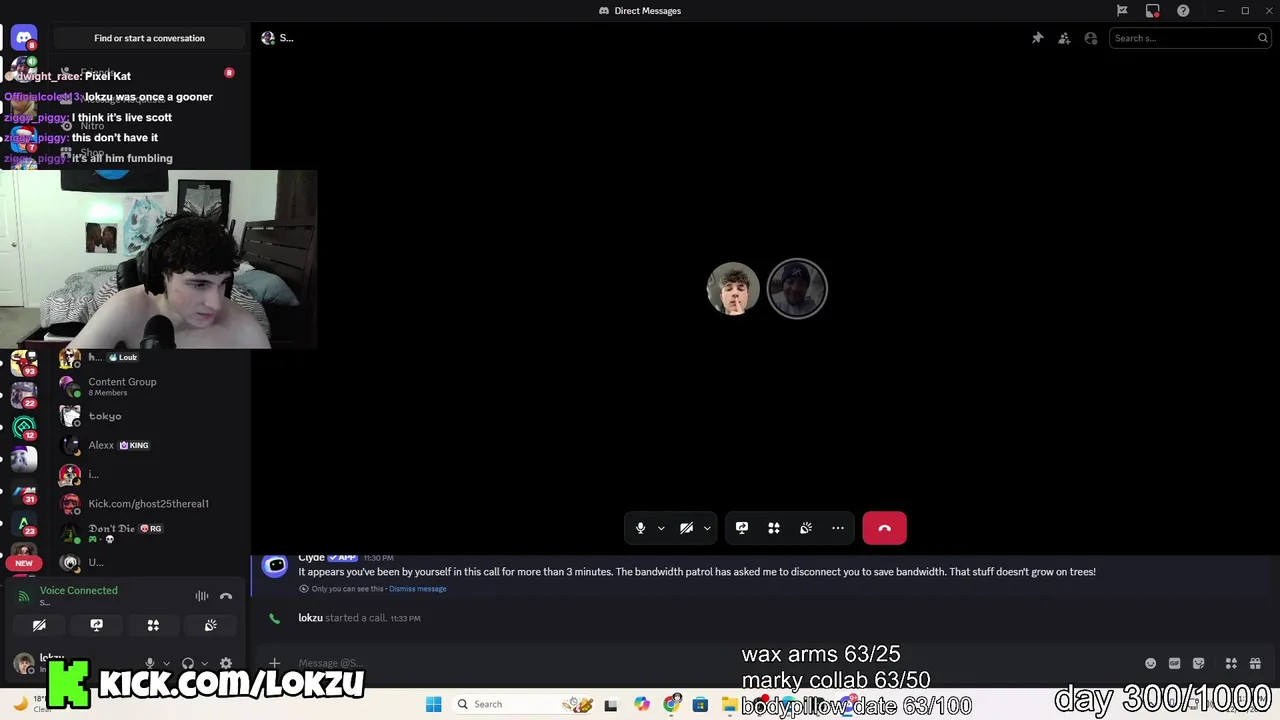This screenshot has width=1280, height=720.
Task: Open server with 93 notifications badge
Action: pyautogui.click(x=24, y=362)
